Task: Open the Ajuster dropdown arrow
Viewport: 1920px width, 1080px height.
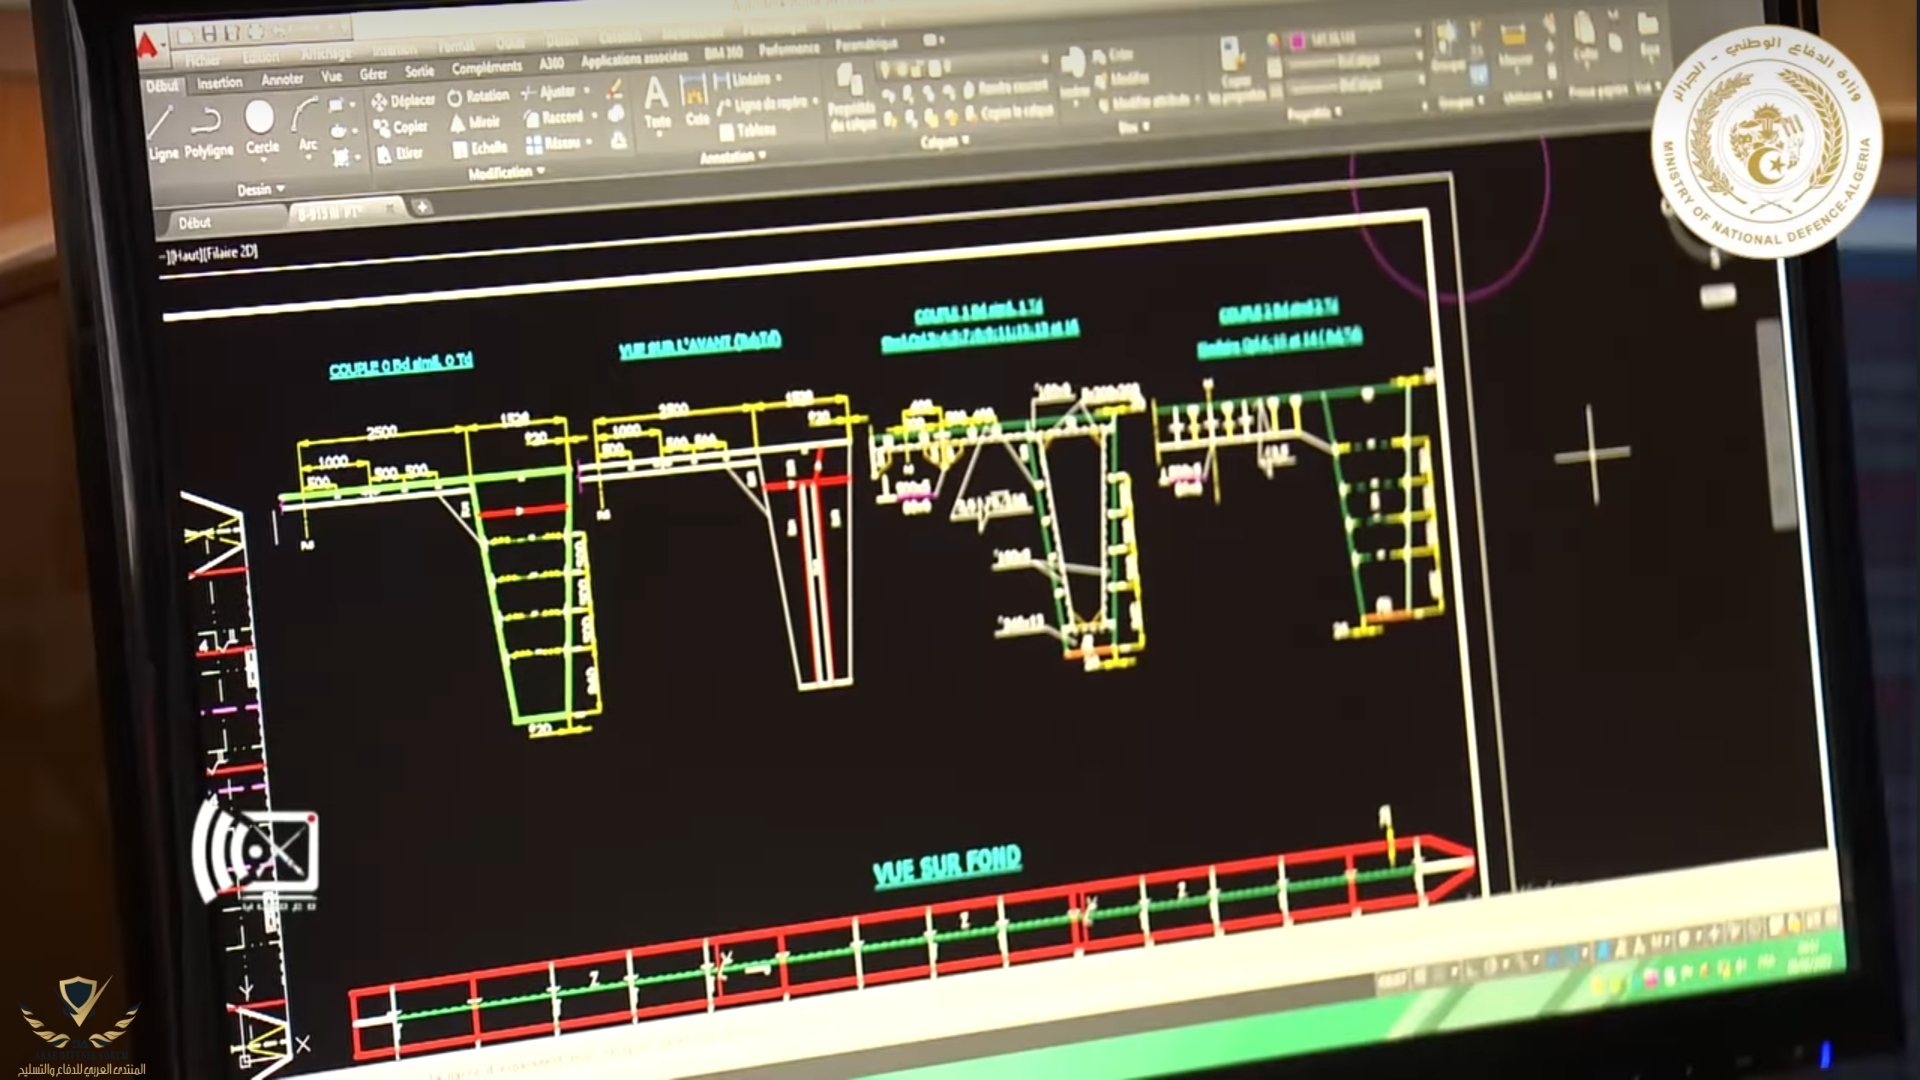Action: tap(586, 91)
